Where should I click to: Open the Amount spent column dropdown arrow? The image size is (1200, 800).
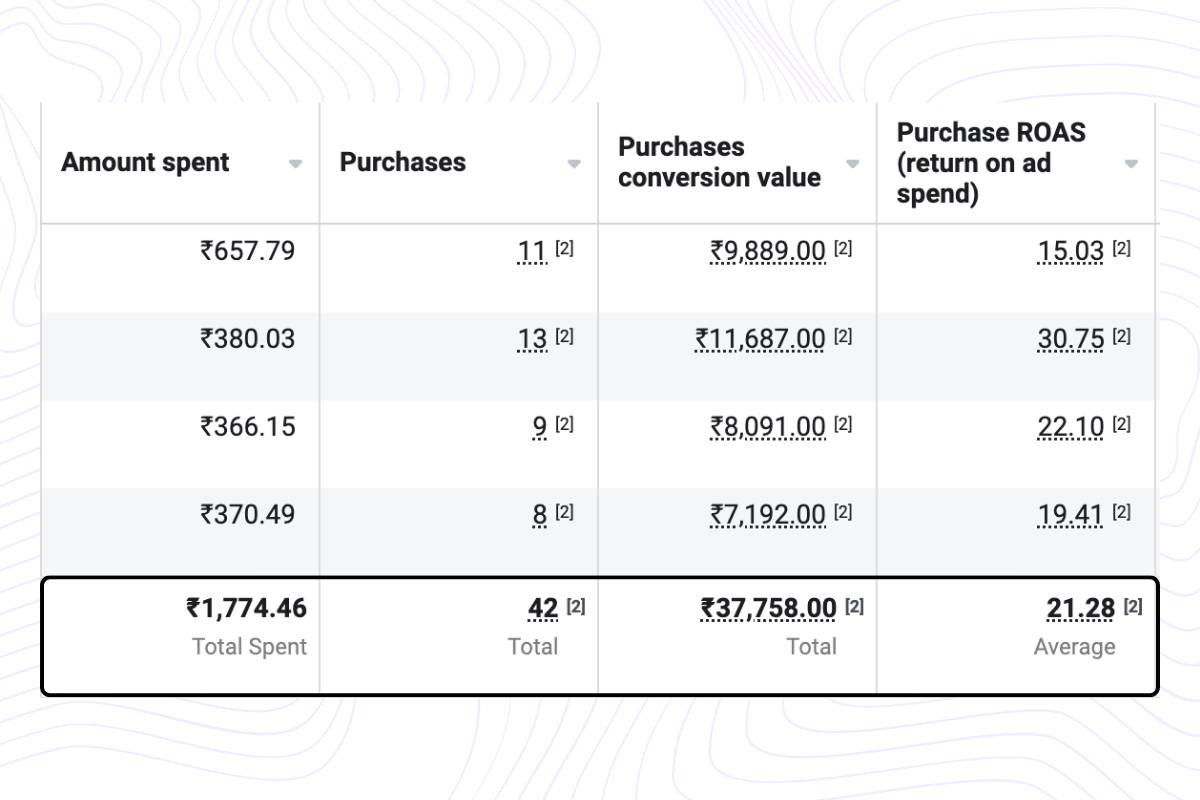(295, 164)
